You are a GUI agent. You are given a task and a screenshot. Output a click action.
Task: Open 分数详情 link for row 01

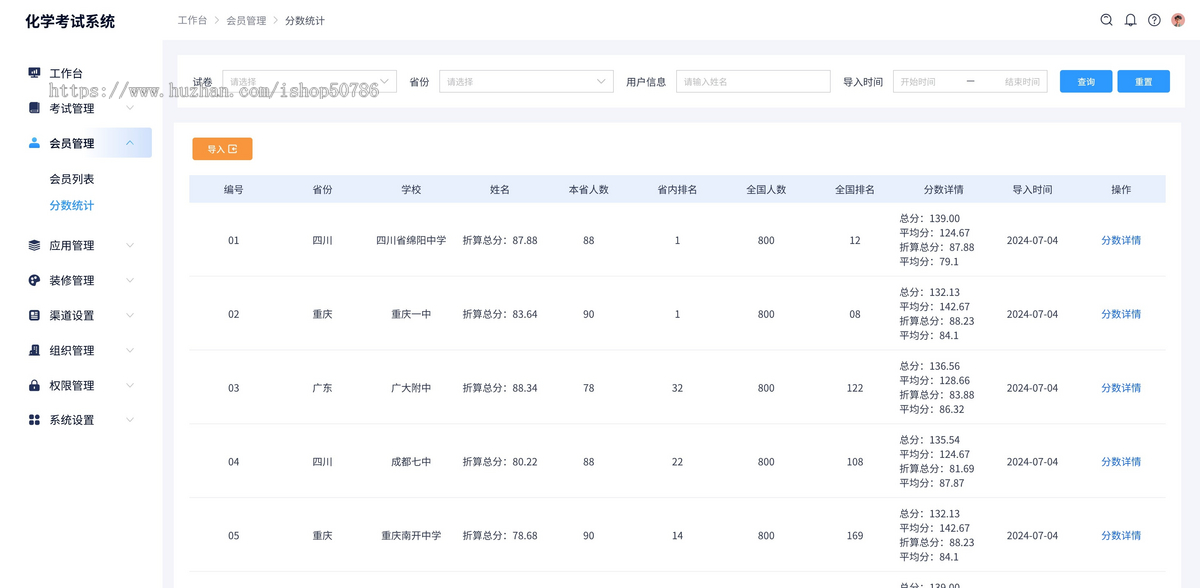coord(1121,240)
